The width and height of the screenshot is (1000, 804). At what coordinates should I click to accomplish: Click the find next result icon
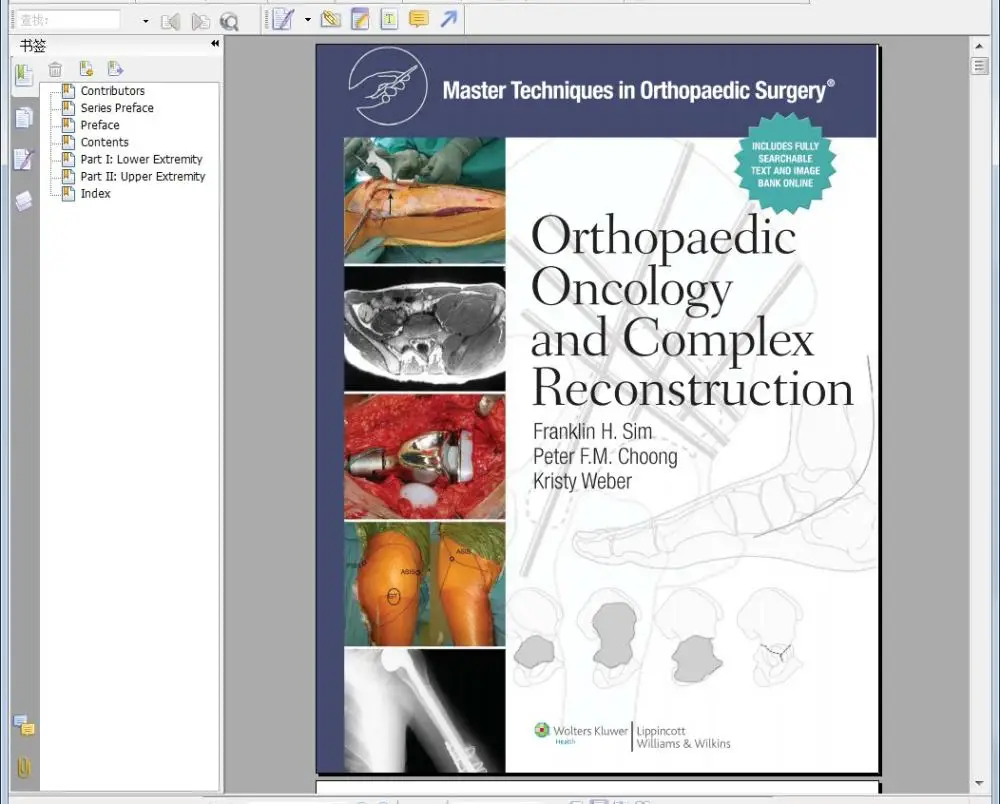(200, 22)
